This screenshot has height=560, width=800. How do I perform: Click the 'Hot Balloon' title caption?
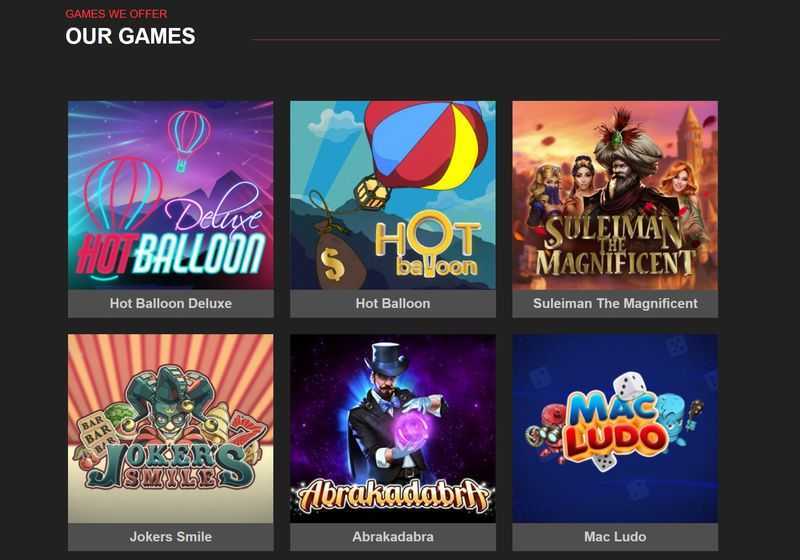tap(393, 303)
